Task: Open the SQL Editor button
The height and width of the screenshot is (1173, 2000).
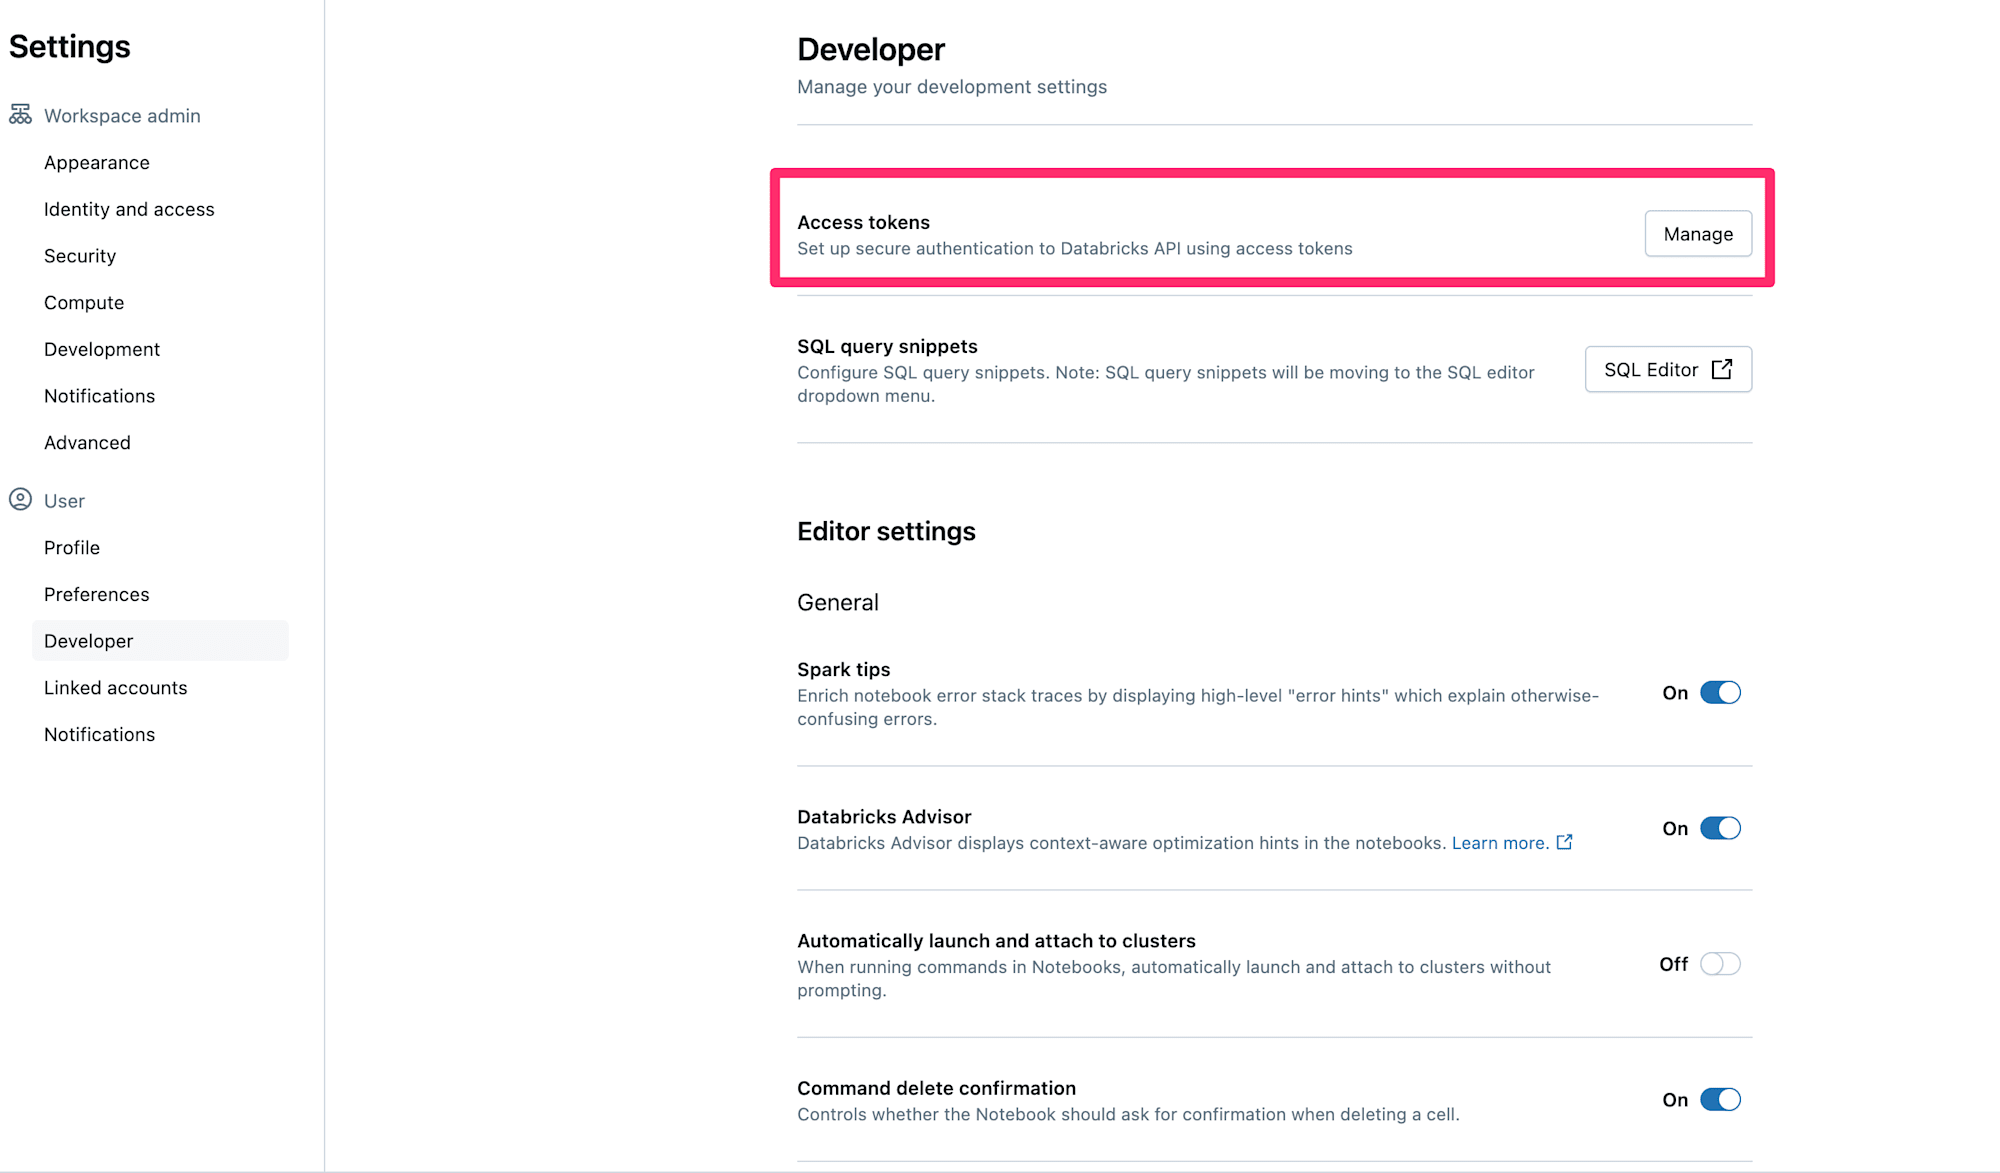Action: 1668,369
